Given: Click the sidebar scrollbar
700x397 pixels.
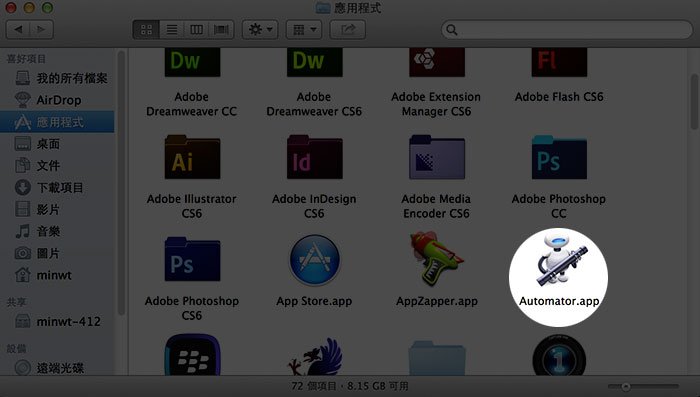Looking at the screenshot, I should tap(121, 183).
